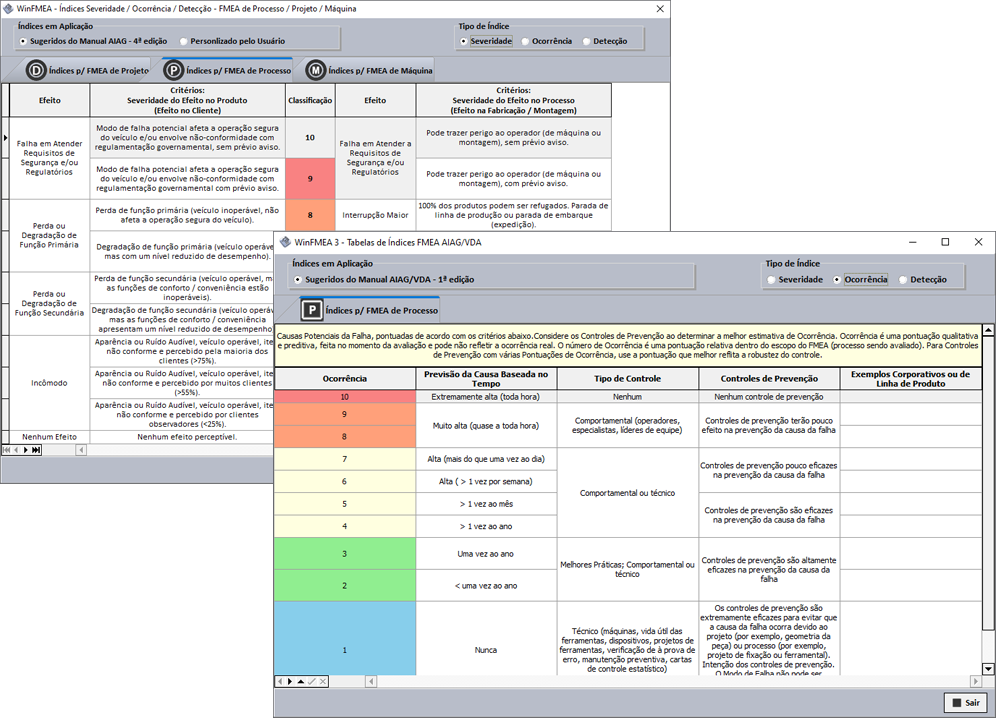Viewport: 996px width, 718px height.
Task: Click the WinFMEA 3 title bar app icon
Action: tap(285, 242)
